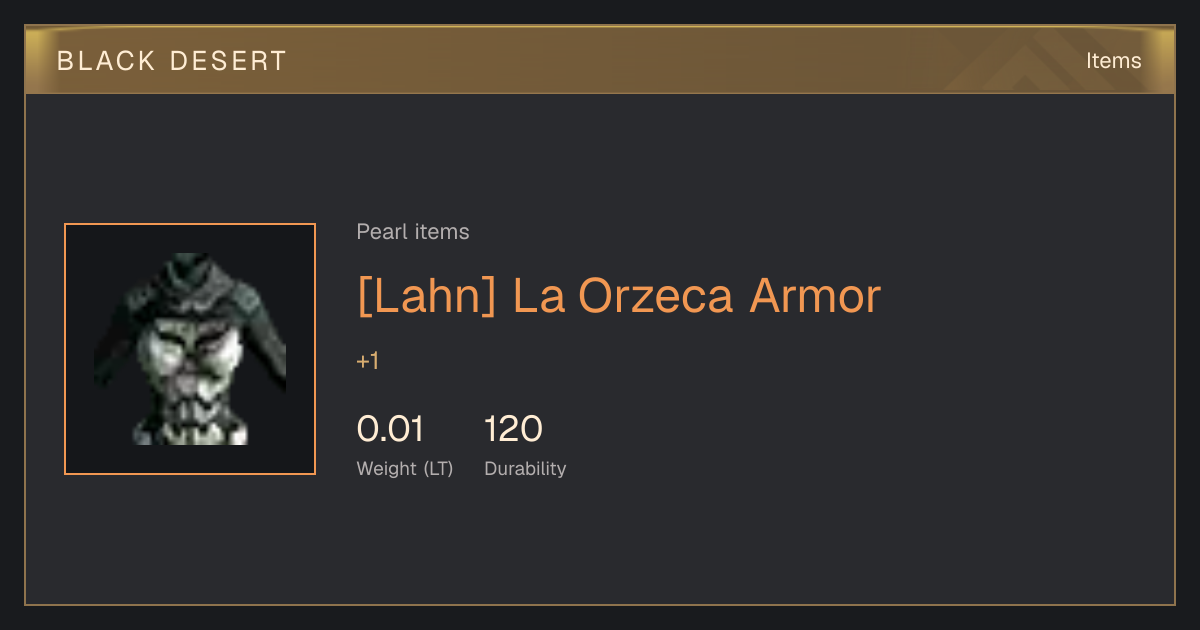Select the Pearl items category label
Image resolution: width=1200 pixels, height=630 pixels.
[x=413, y=232]
